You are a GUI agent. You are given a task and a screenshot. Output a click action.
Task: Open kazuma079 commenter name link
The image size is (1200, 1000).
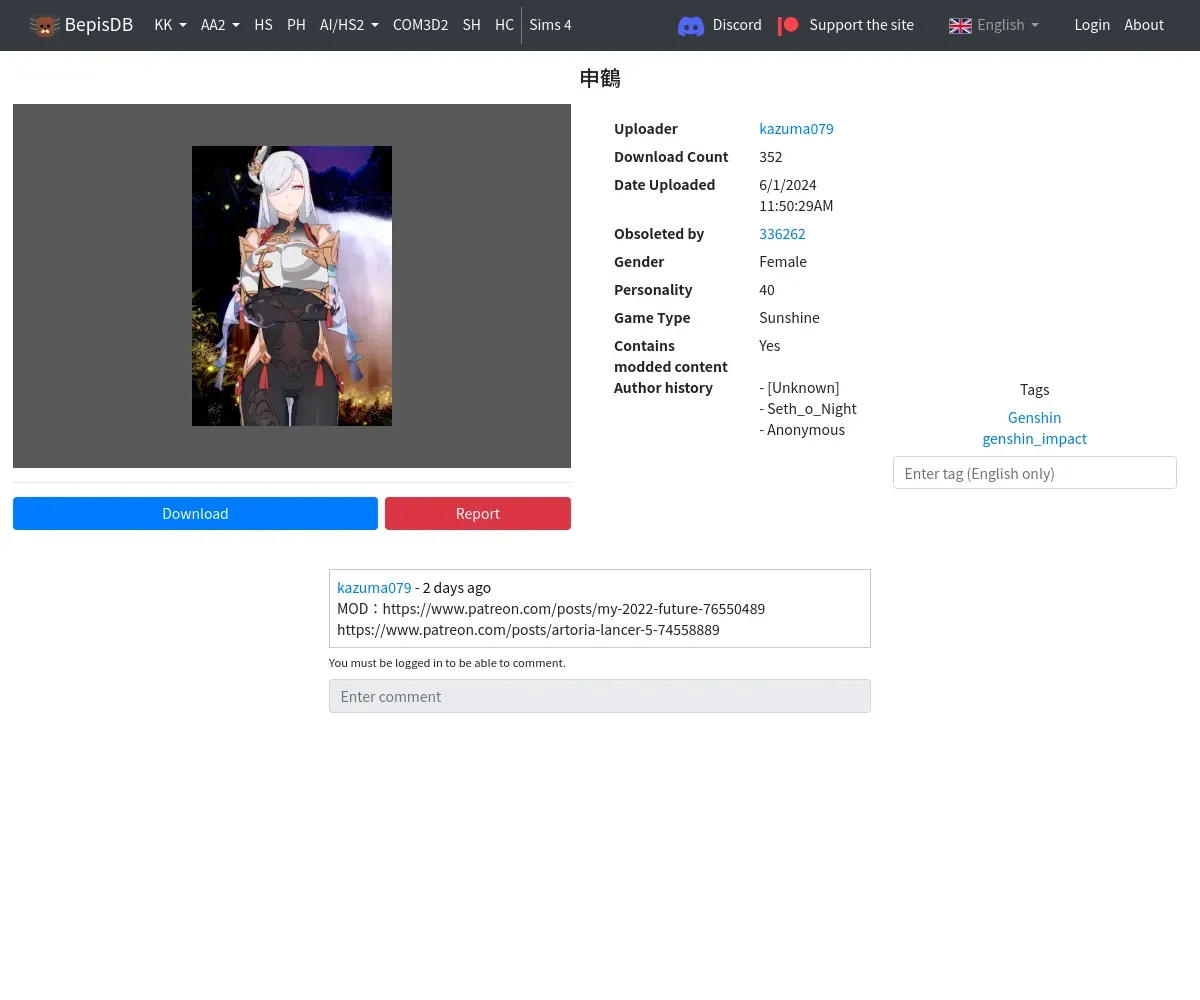click(x=374, y=588)
